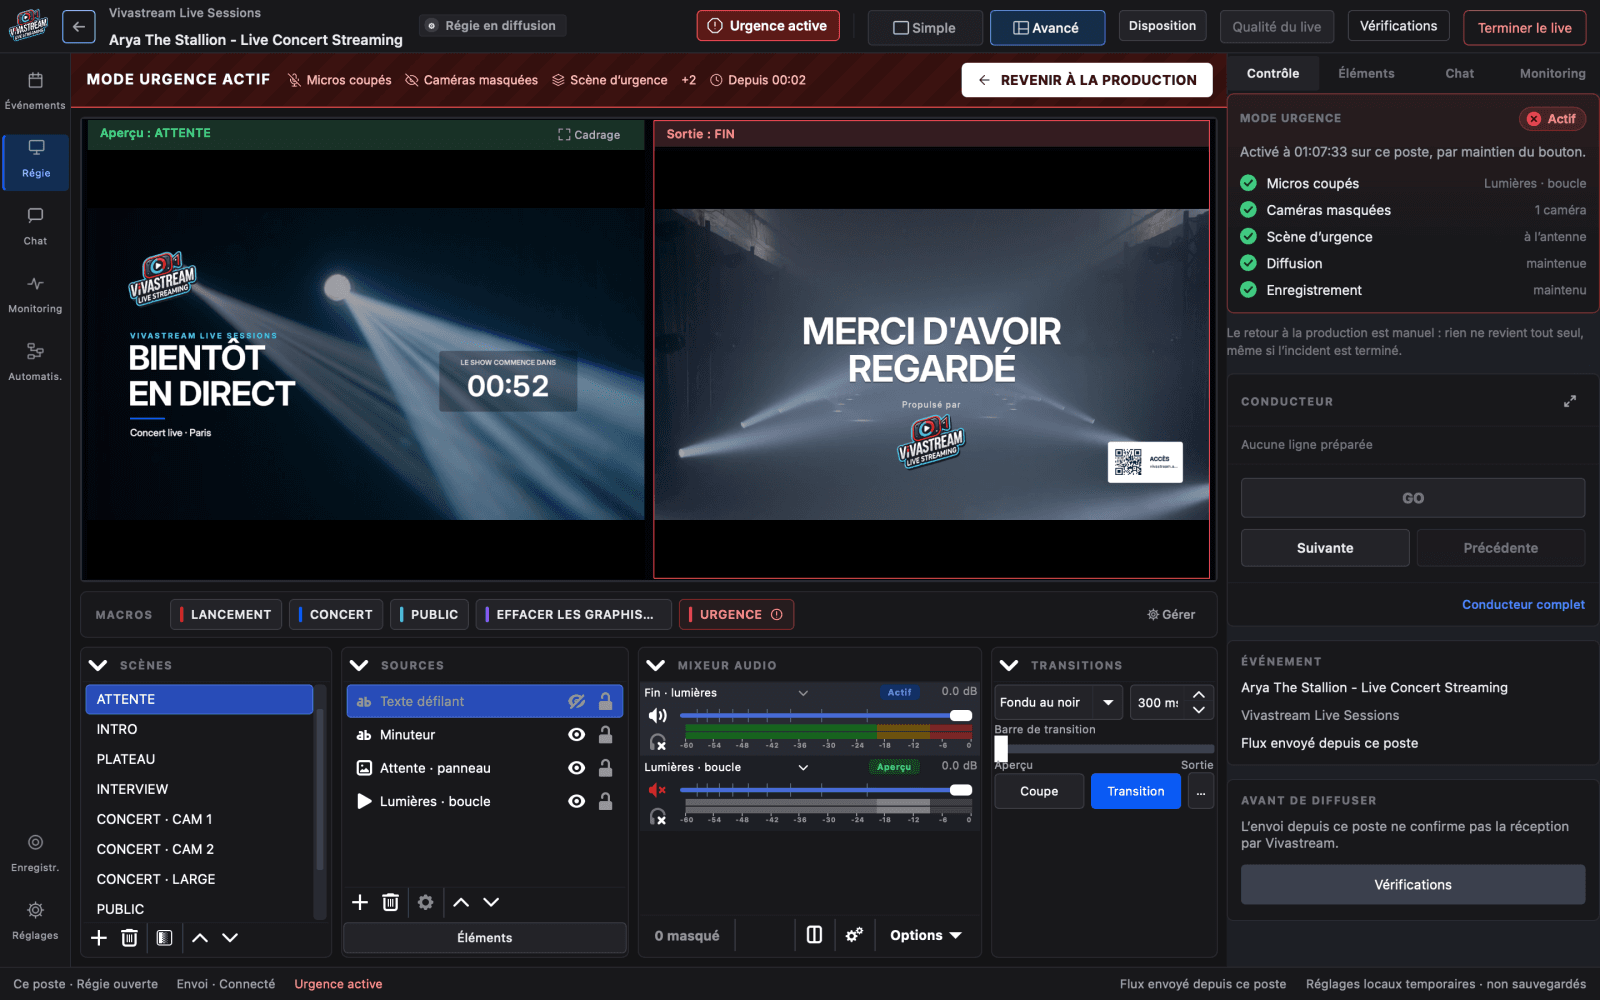The height and width of the screenshot is (1000, 1600).
Task: Collapse the Scènes panel
Action: tap(98, 665)
